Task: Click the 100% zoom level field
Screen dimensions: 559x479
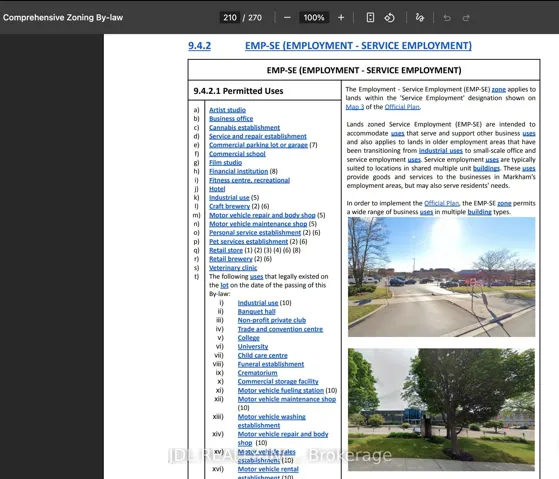Action: (314, 17)
